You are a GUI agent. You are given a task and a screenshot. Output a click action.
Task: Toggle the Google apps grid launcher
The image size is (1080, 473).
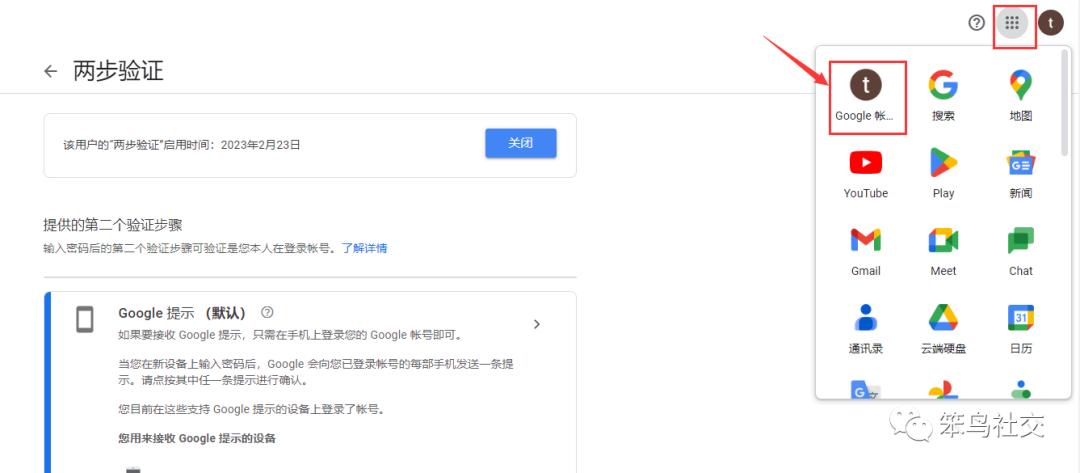[x=1012, y=23]
